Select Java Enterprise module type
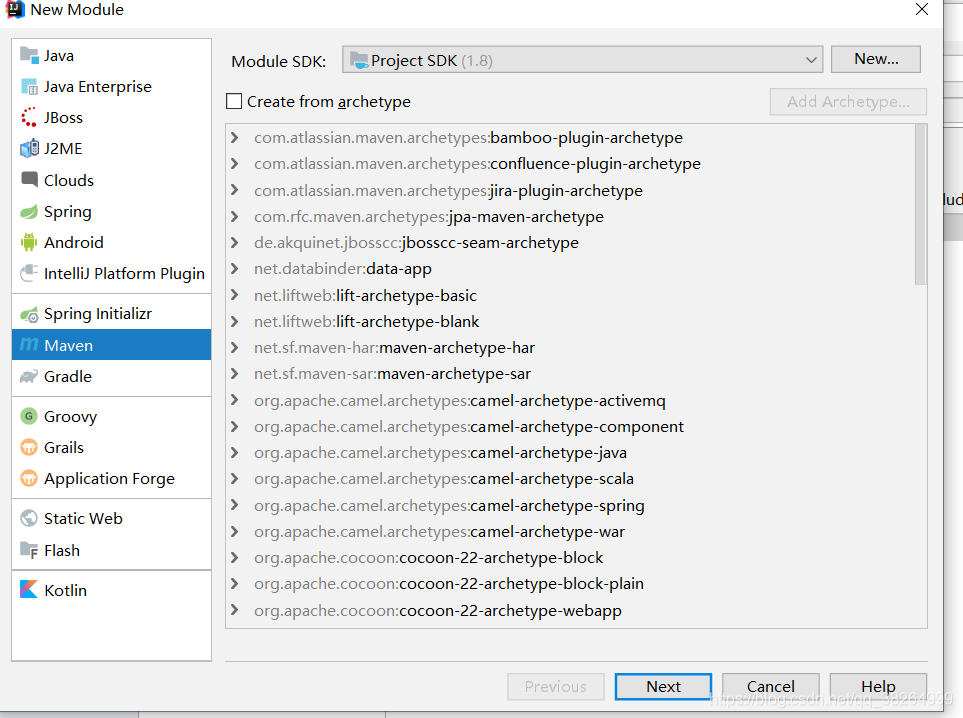The height and width of the screenshot is (718, 963). [x=111, y=87]
